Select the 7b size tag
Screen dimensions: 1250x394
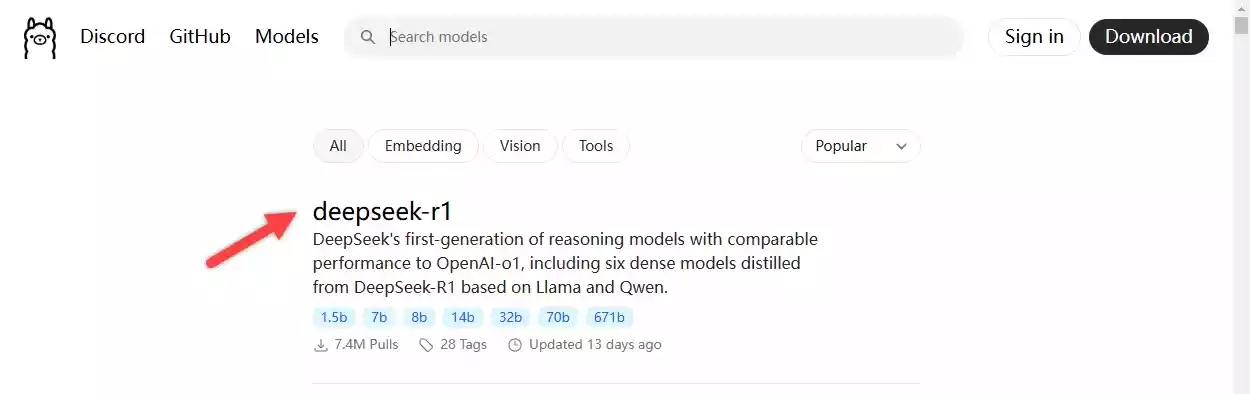[379, 317]
